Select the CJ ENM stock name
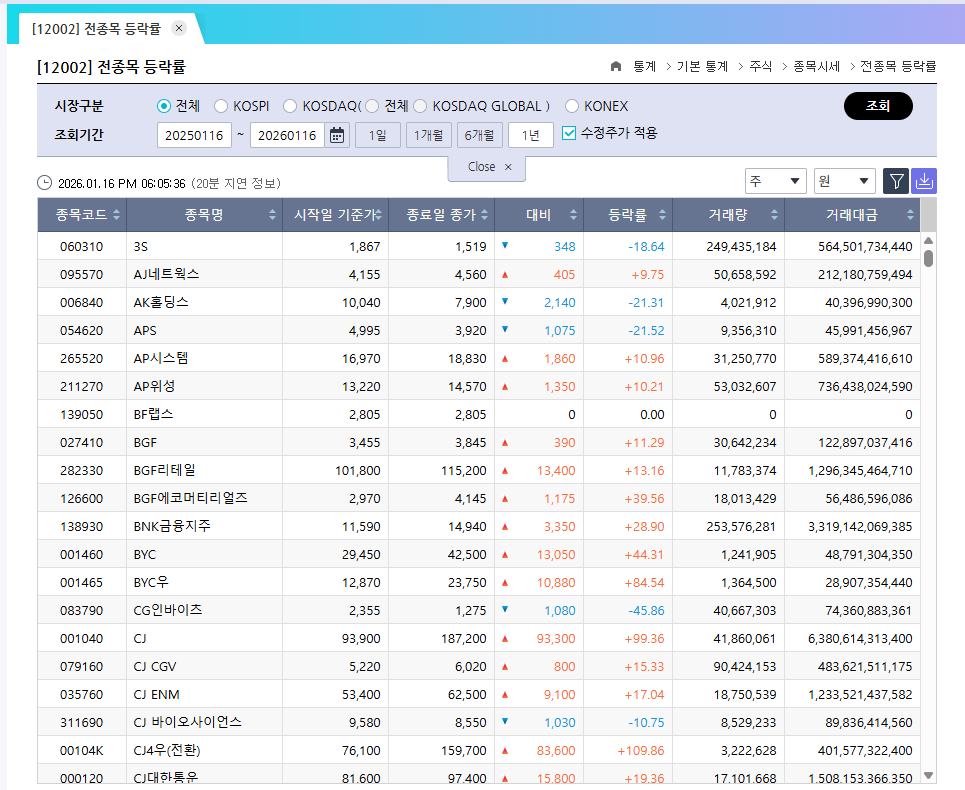The image size is (965, 790). pos(156,695)
